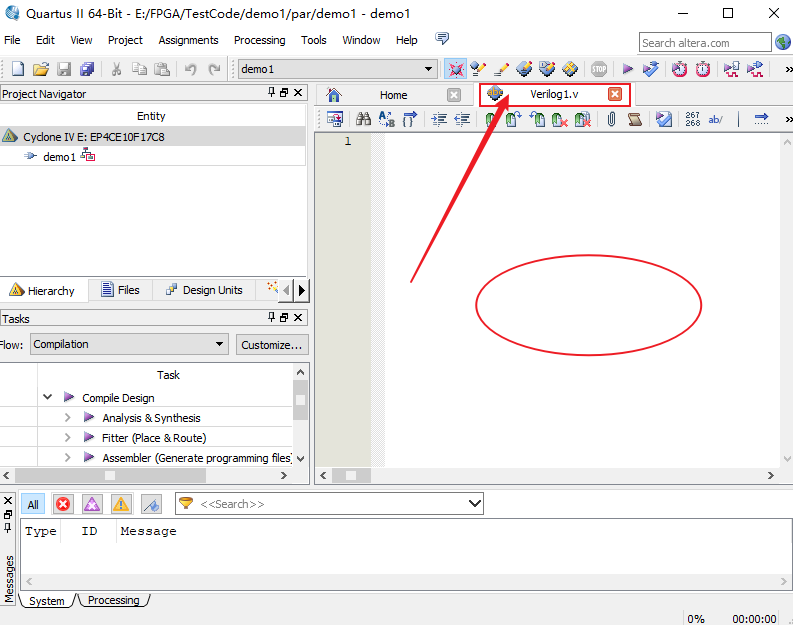Float the Tasks panel

click(284, 317)
